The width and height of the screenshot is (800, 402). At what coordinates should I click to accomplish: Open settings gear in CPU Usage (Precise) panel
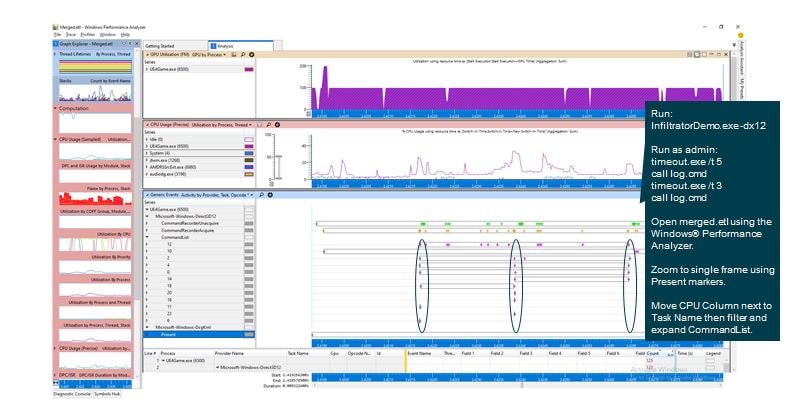coord(276,124)
